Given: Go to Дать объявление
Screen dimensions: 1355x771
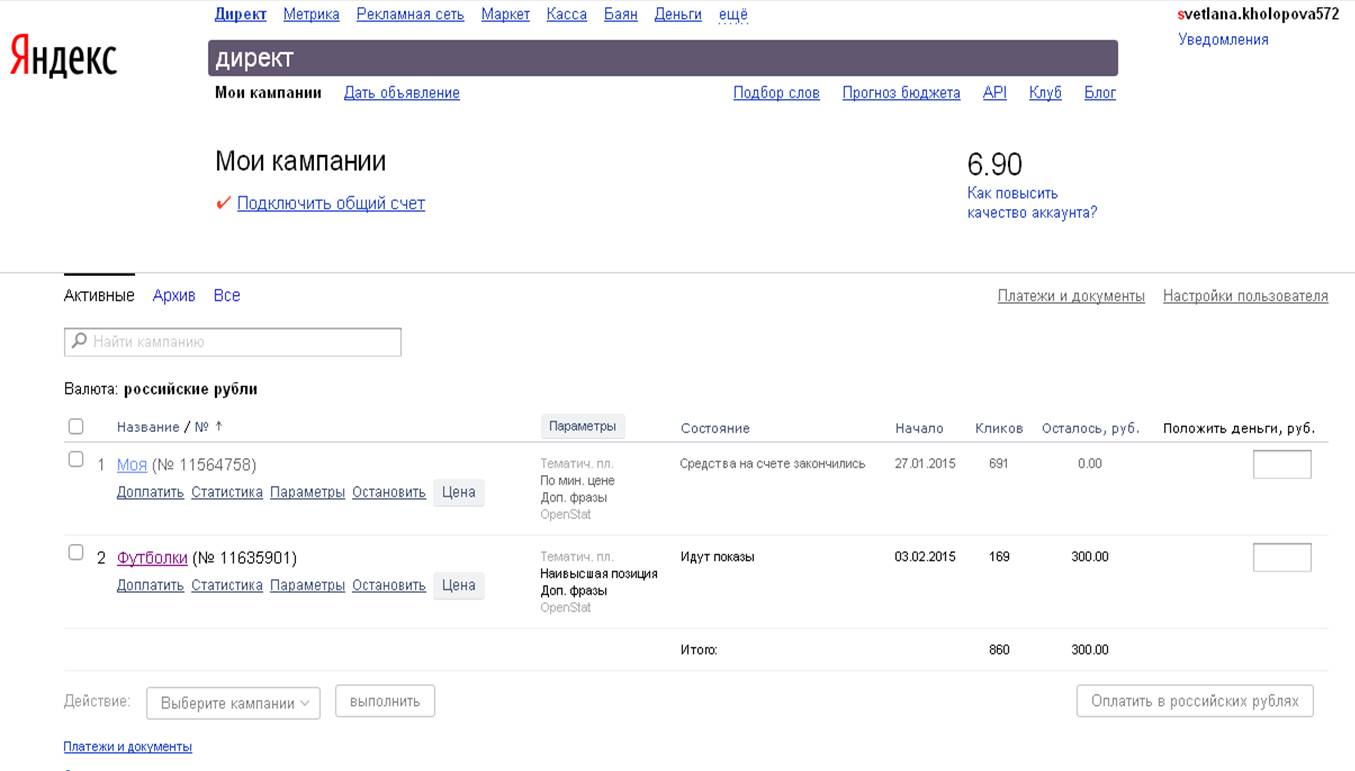Looking at the screenshot, I should pyautogui.click(x=402, y=93).
